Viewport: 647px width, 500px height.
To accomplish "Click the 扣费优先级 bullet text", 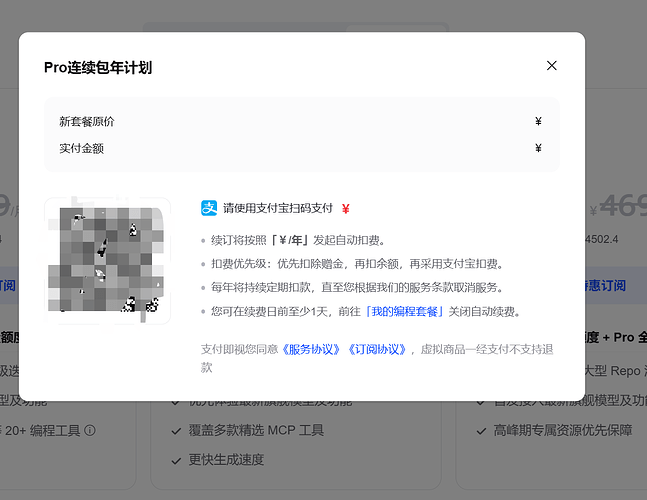I will pyautogui.click(x=358, y=264).
